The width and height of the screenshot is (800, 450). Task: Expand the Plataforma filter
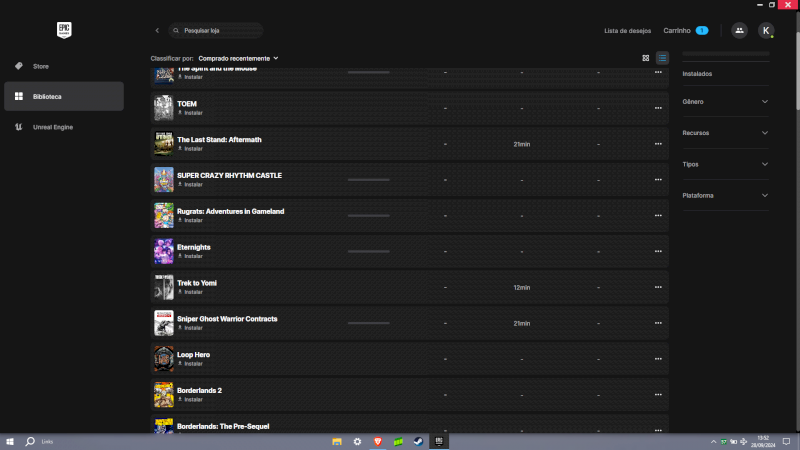coord(725,195)
